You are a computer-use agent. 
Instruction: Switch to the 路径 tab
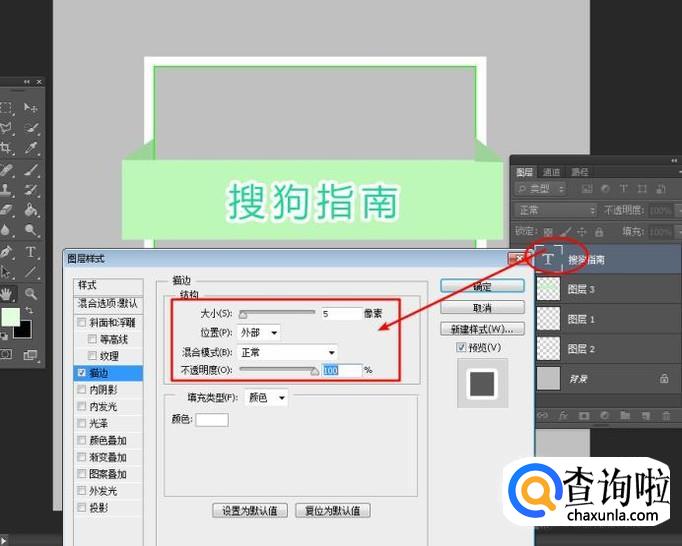pyautogui.click(x=580, y=172)
